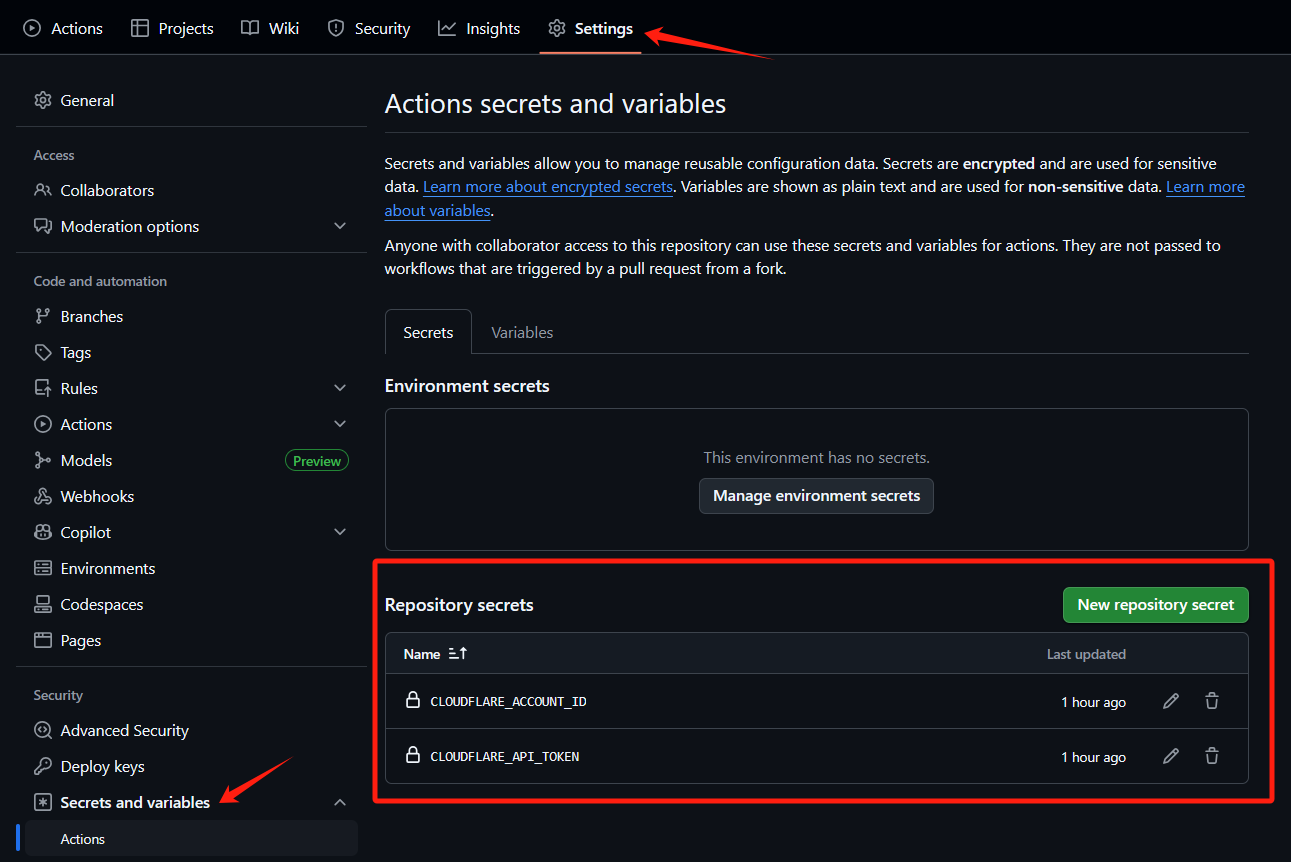This screenshot has height=862, width=1291.
Task: Switch to the Variables tab
Action: point(522,332)
